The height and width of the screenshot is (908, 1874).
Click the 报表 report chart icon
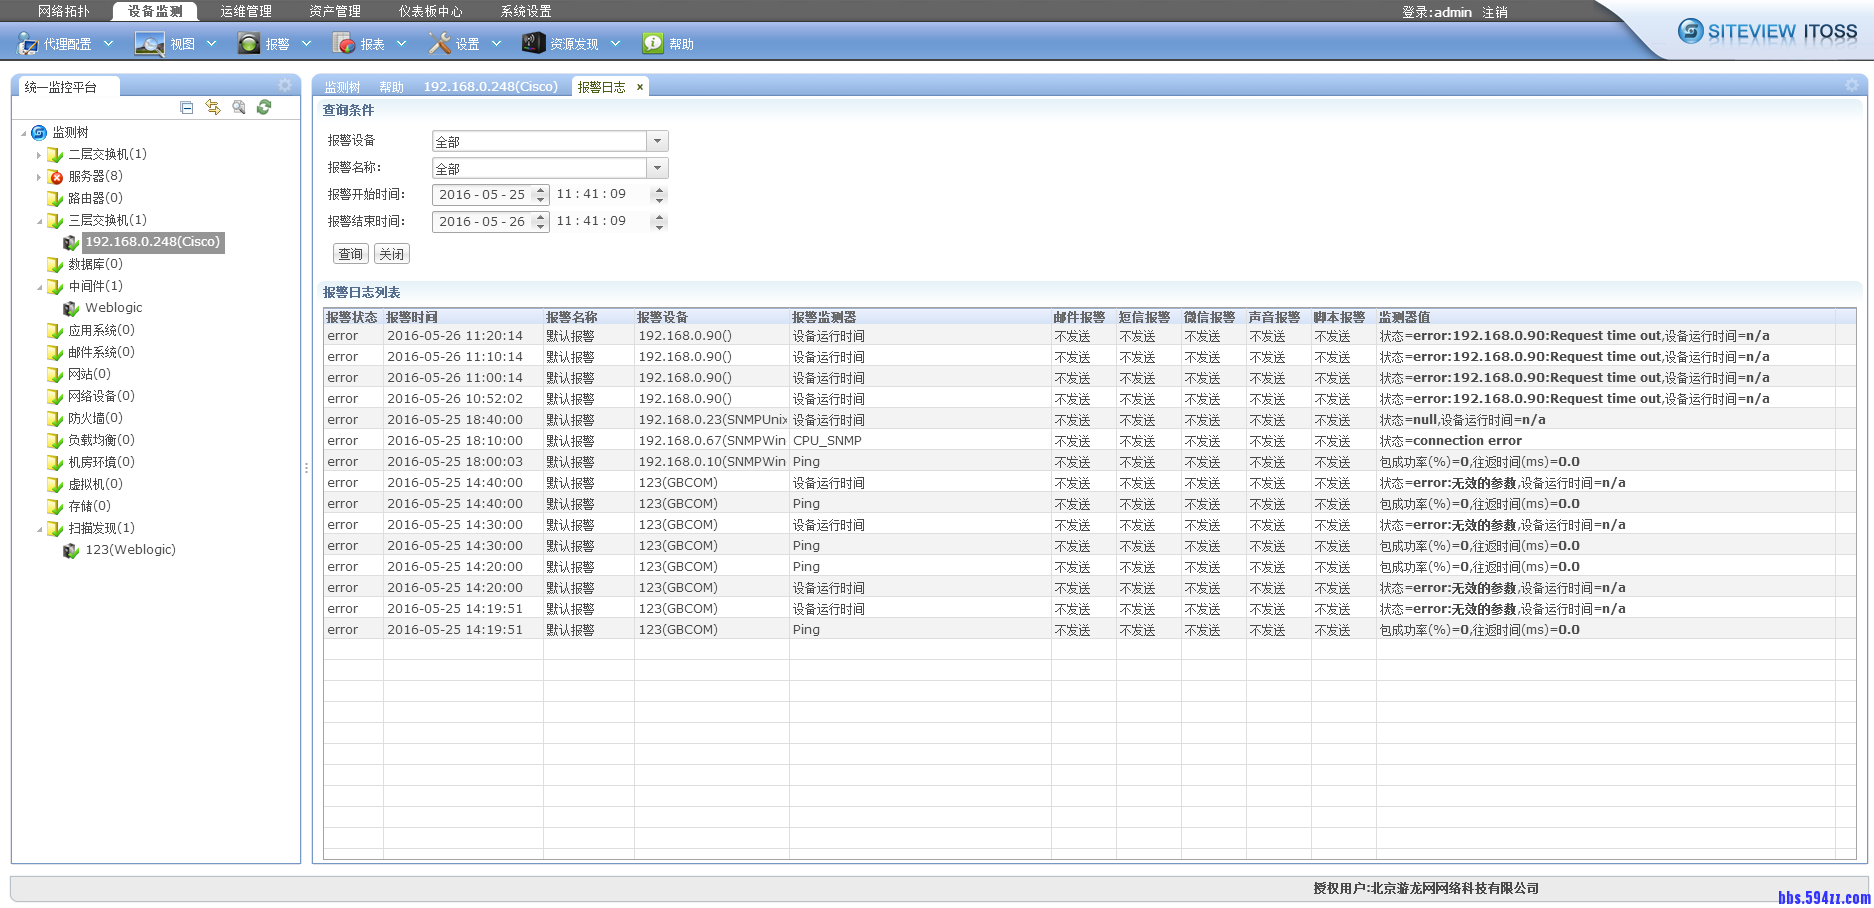[x=344, y=43]
